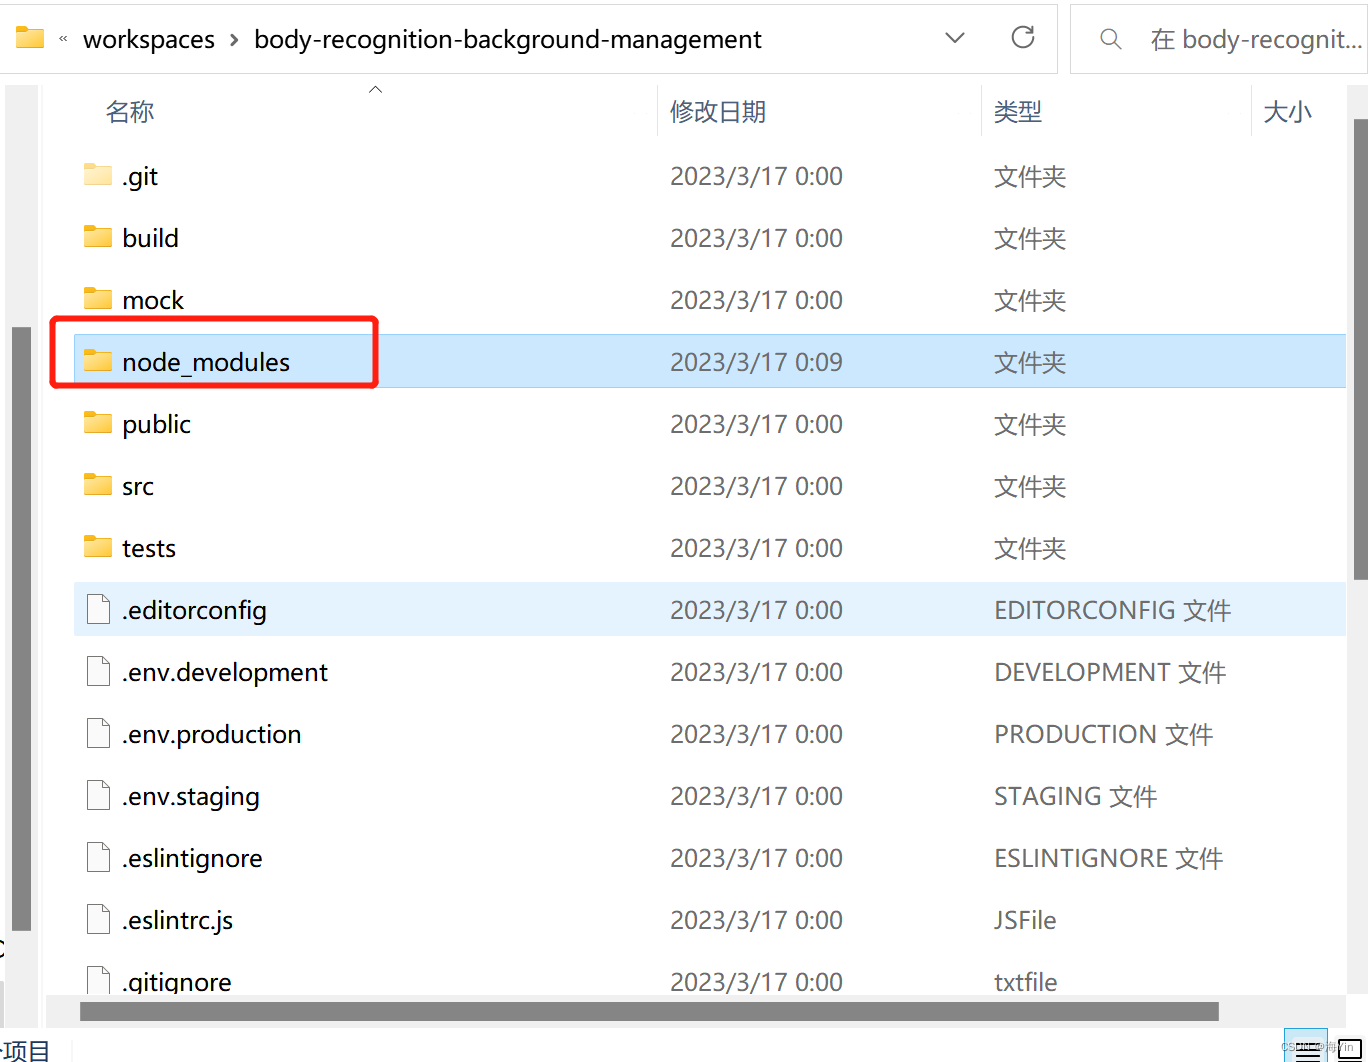Image resolution: width=1368 pixels, height=1062 pixels.
Task: Click the .eslintrc.js file icon
Action: tap(98, 919)
